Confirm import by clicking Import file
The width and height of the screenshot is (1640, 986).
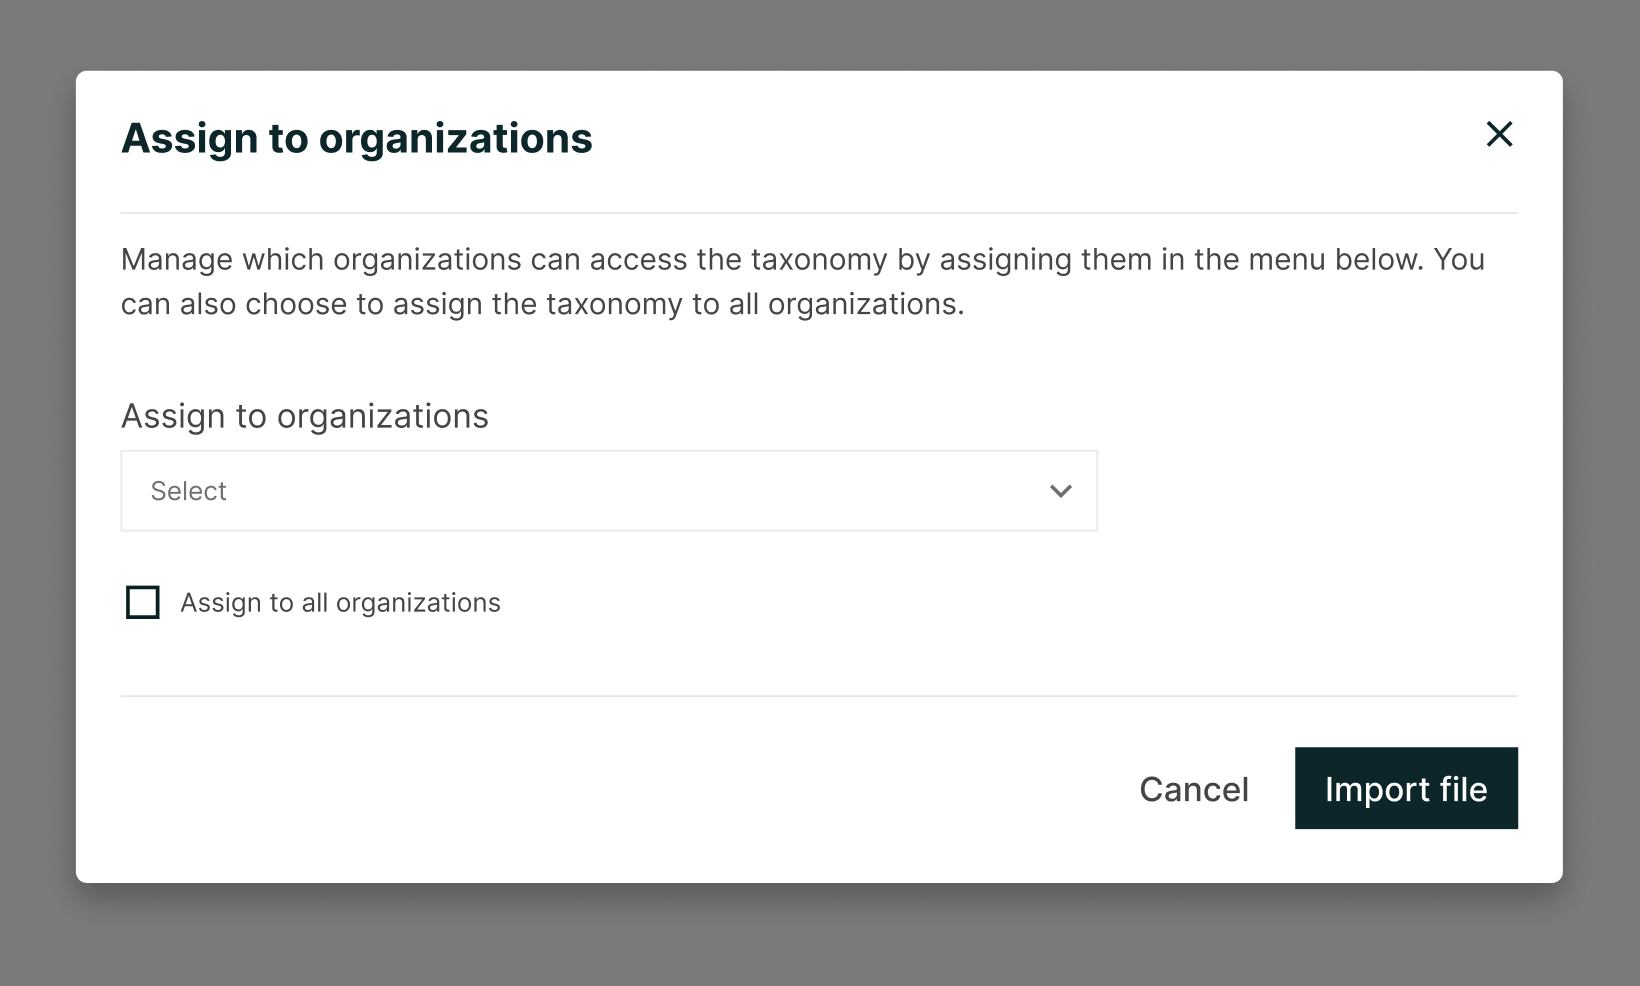point(1406,788)
